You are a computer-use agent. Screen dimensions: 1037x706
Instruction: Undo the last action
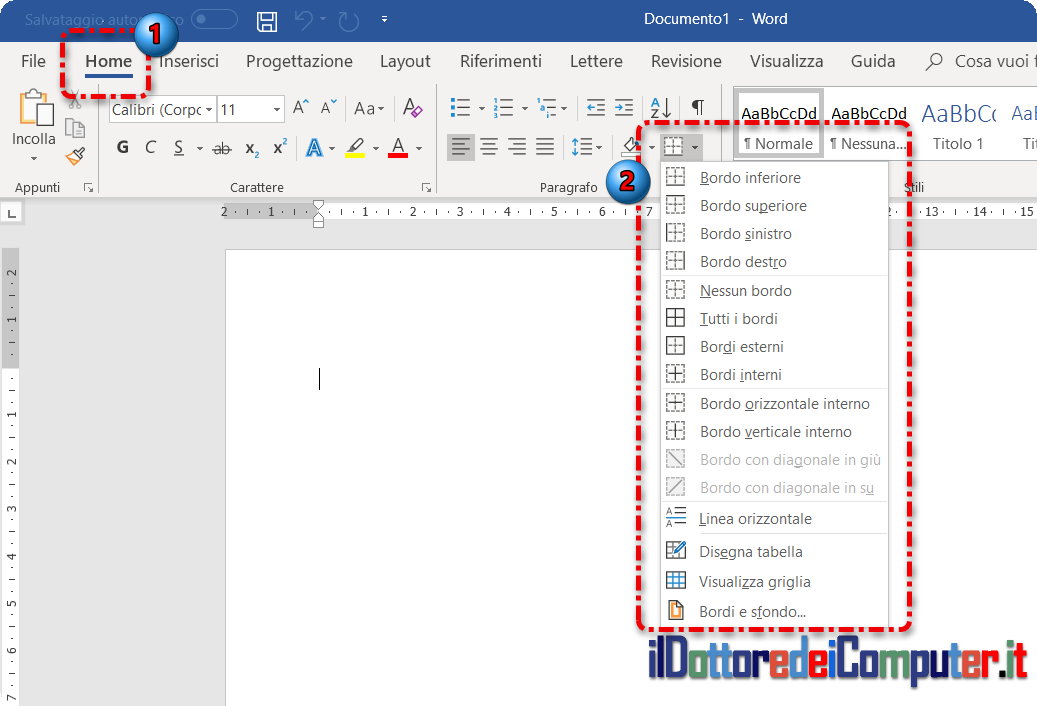(304, 20)
